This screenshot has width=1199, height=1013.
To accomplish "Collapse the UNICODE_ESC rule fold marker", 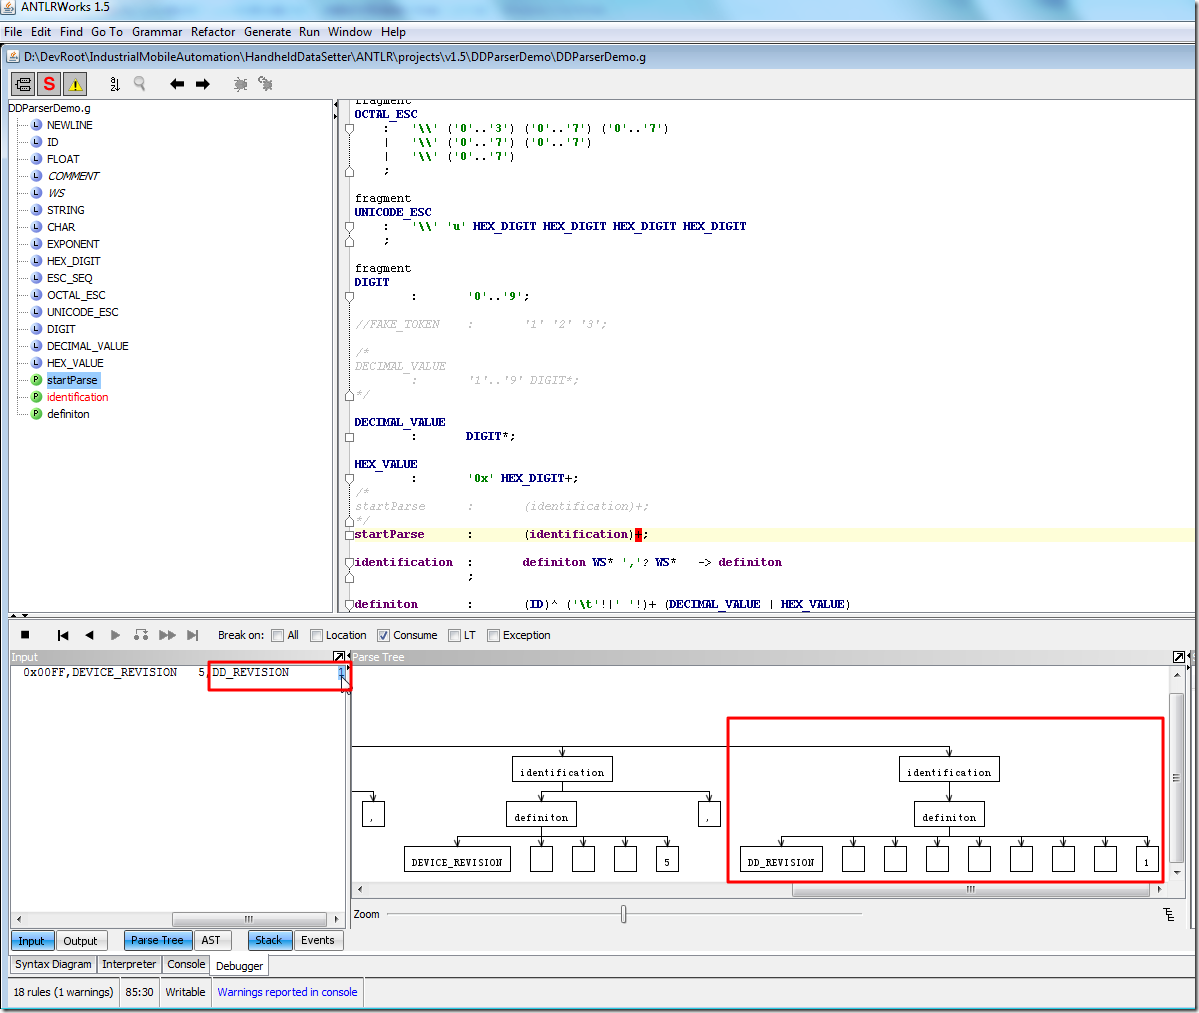I will [349, 227].
